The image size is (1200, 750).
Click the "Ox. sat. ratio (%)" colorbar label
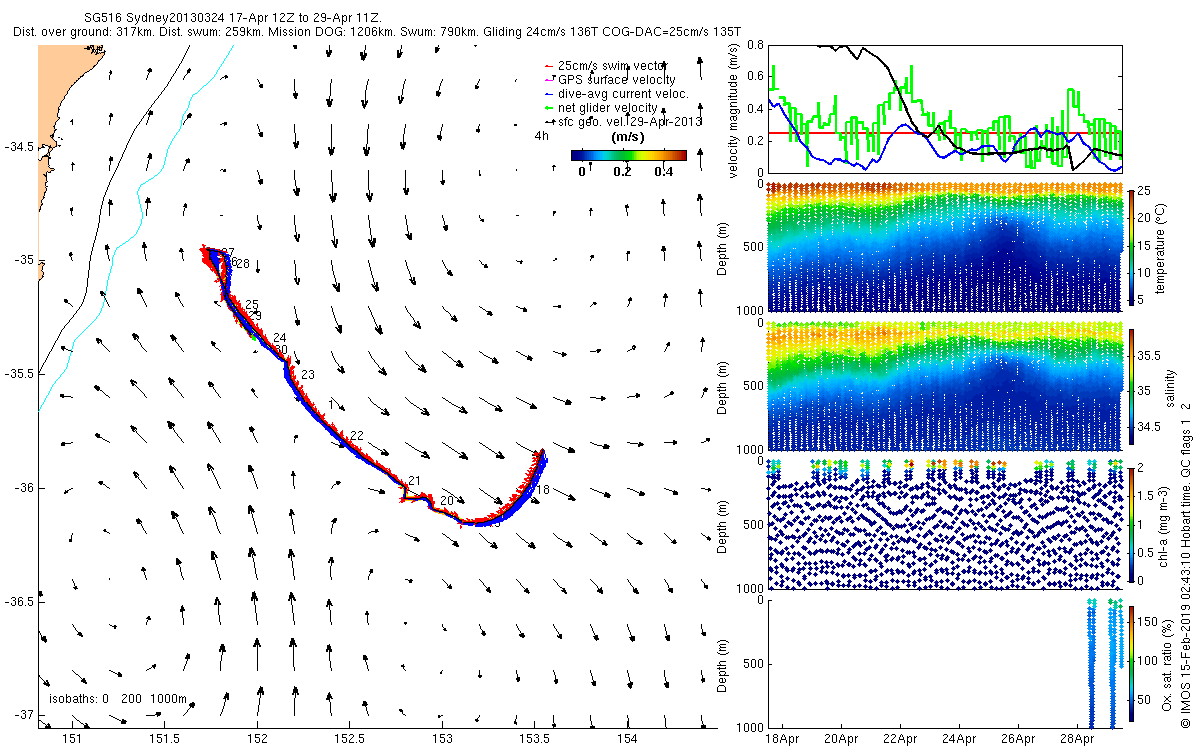(1167, 664)
